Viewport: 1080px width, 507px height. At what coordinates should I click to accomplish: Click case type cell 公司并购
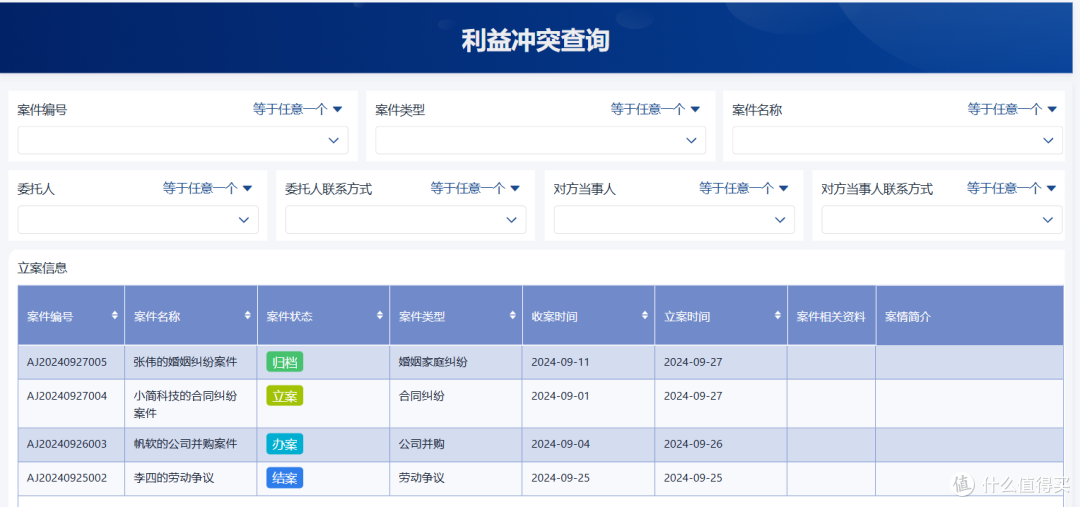tap(422, 444)
